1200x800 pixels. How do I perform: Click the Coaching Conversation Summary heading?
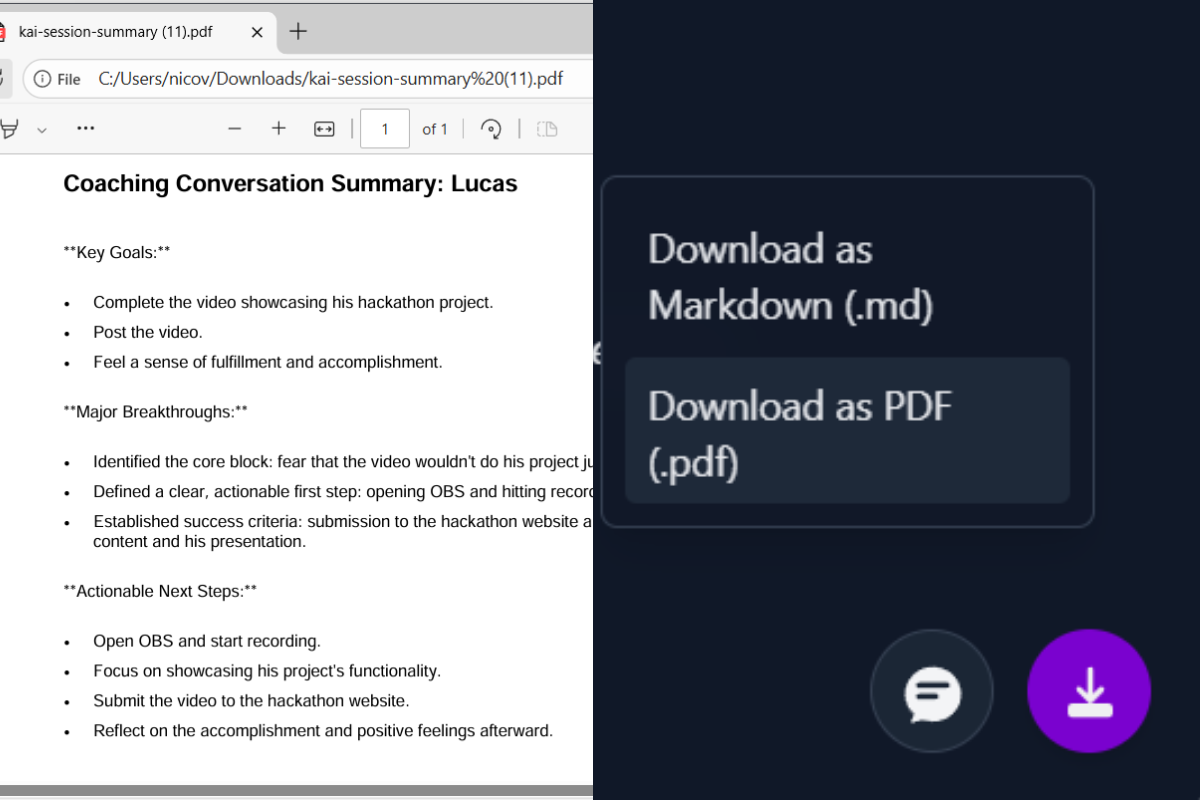[290, 184]
